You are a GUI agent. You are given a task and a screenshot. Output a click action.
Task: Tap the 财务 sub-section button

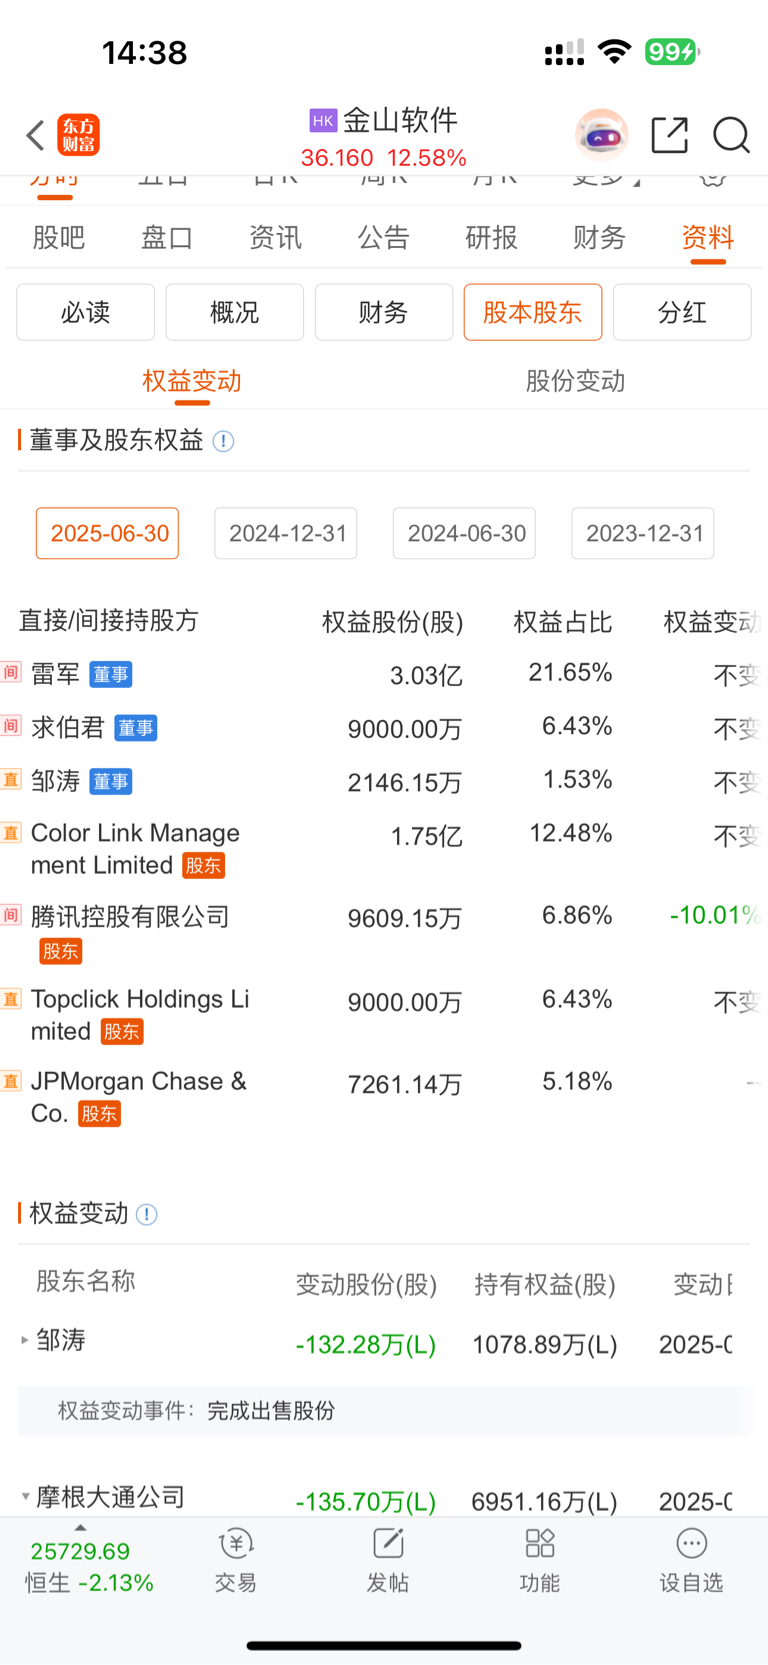tap(383, 312)
